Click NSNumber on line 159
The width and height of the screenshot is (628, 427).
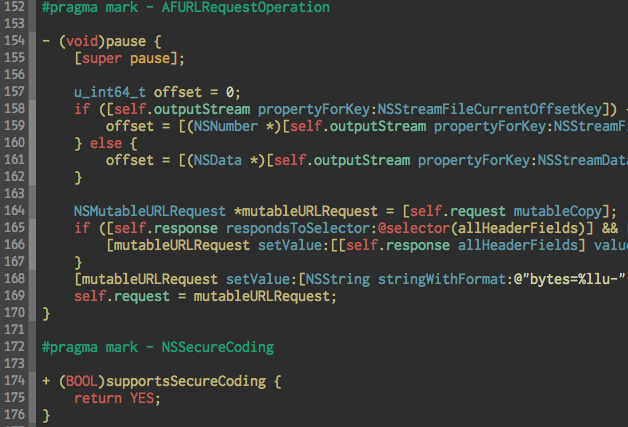[225, 126]
